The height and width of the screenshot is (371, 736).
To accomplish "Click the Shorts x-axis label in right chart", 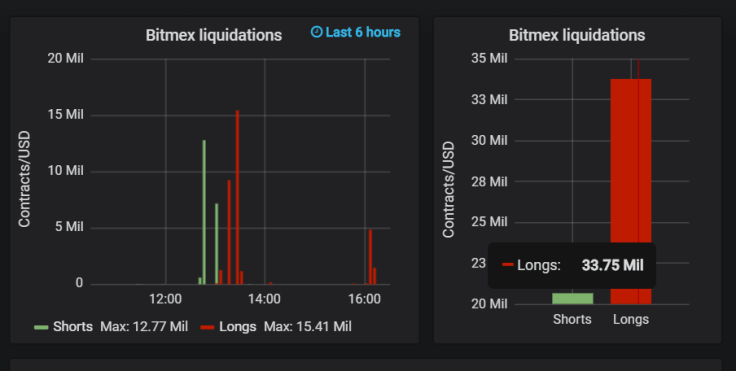I will coord(572,319).
